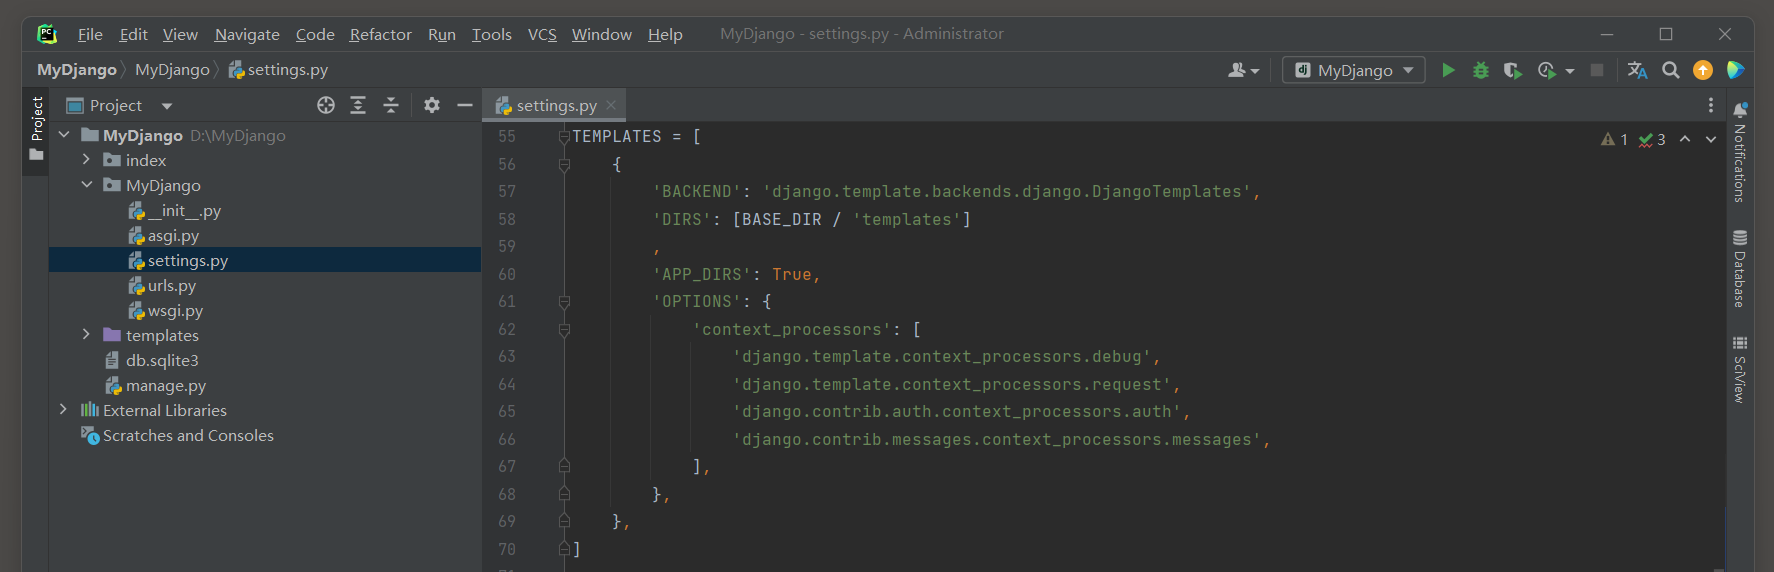Go to previous highlighted error arrow

point(1685,139)
